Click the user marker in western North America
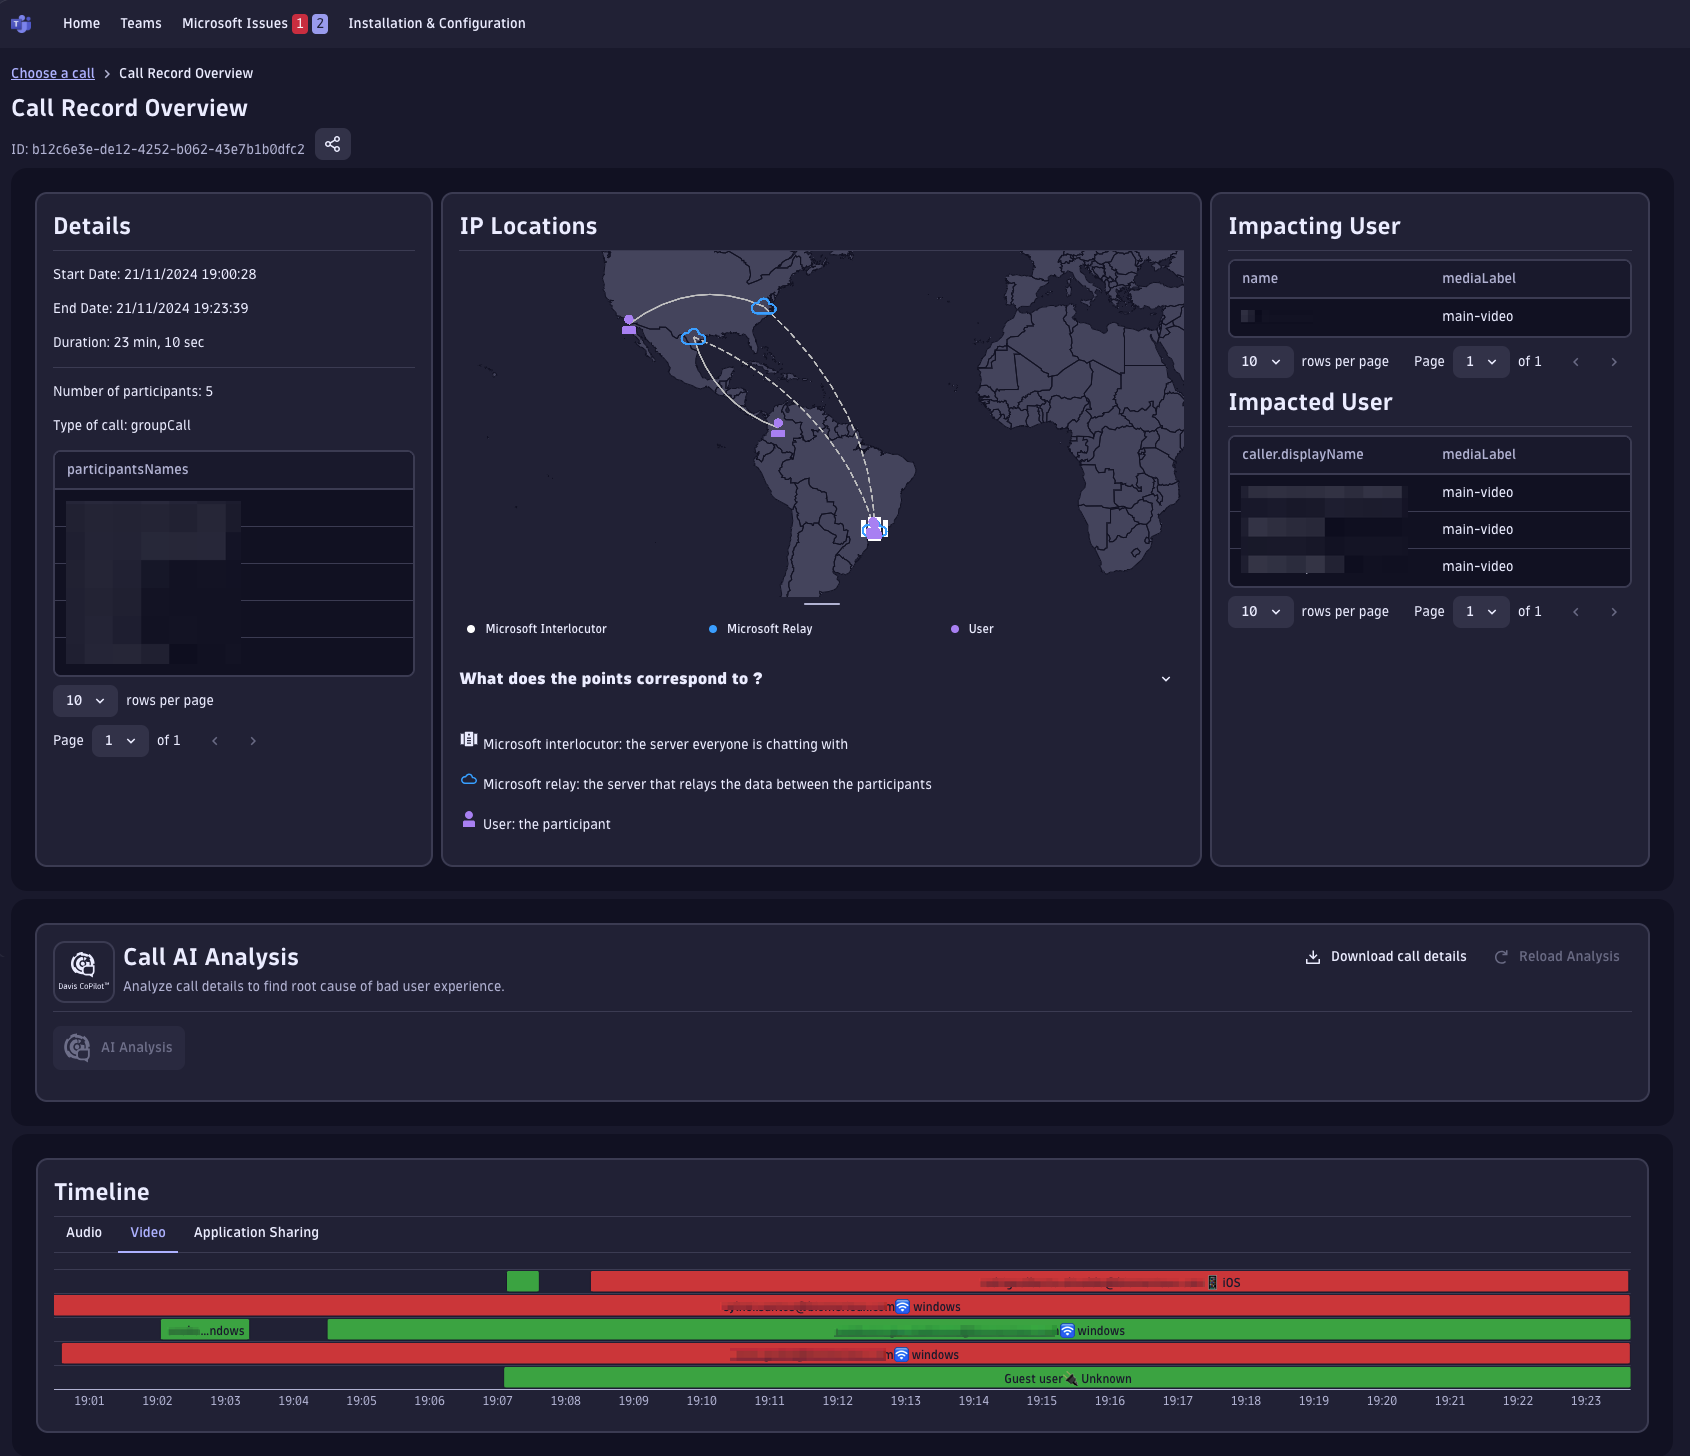 pos(629,324)
